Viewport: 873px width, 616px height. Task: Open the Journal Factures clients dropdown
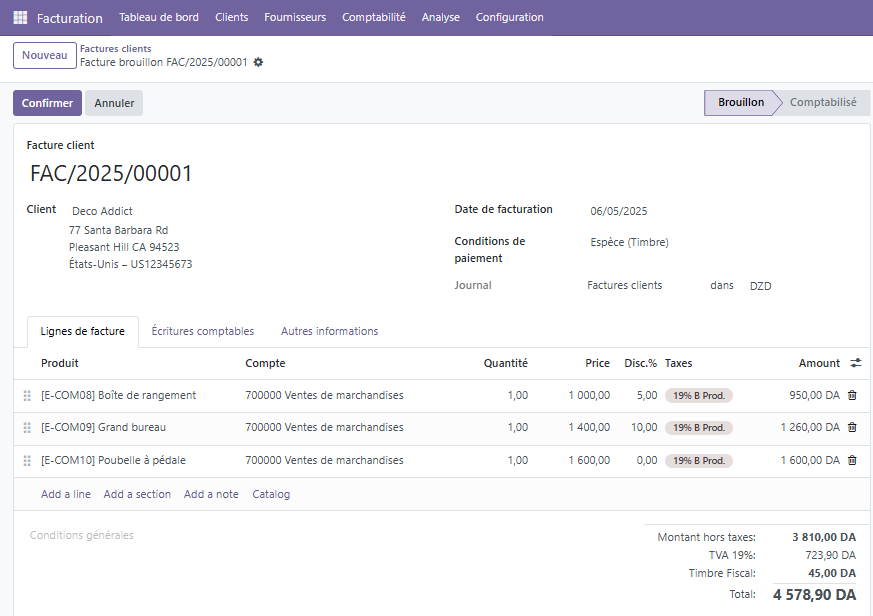click(625, 285)
